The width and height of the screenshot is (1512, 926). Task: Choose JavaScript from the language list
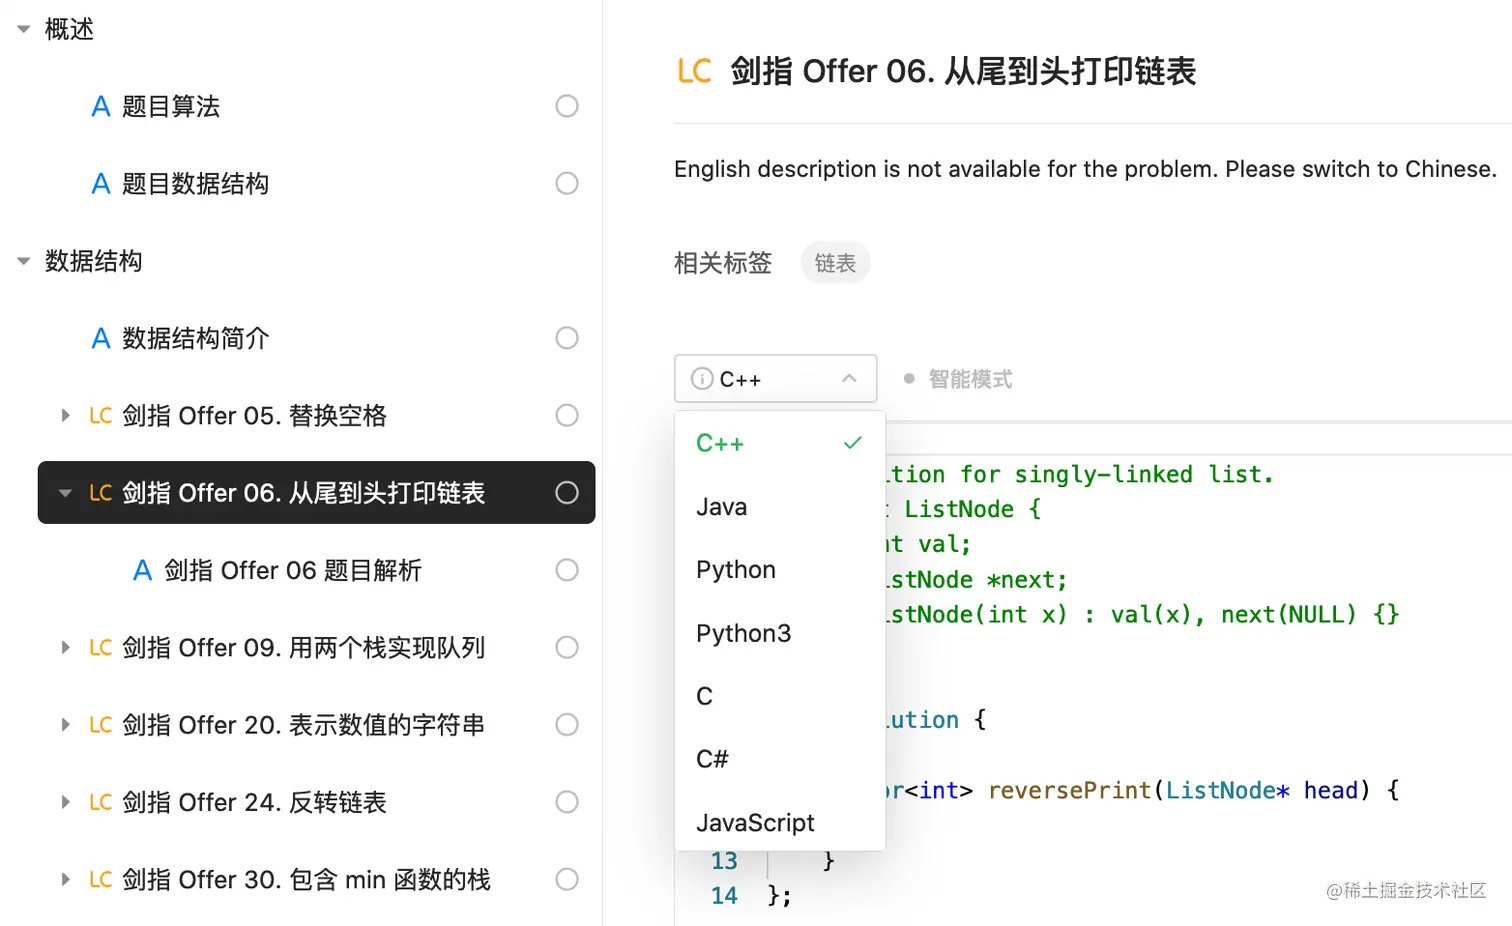click(x=780, y=822)
